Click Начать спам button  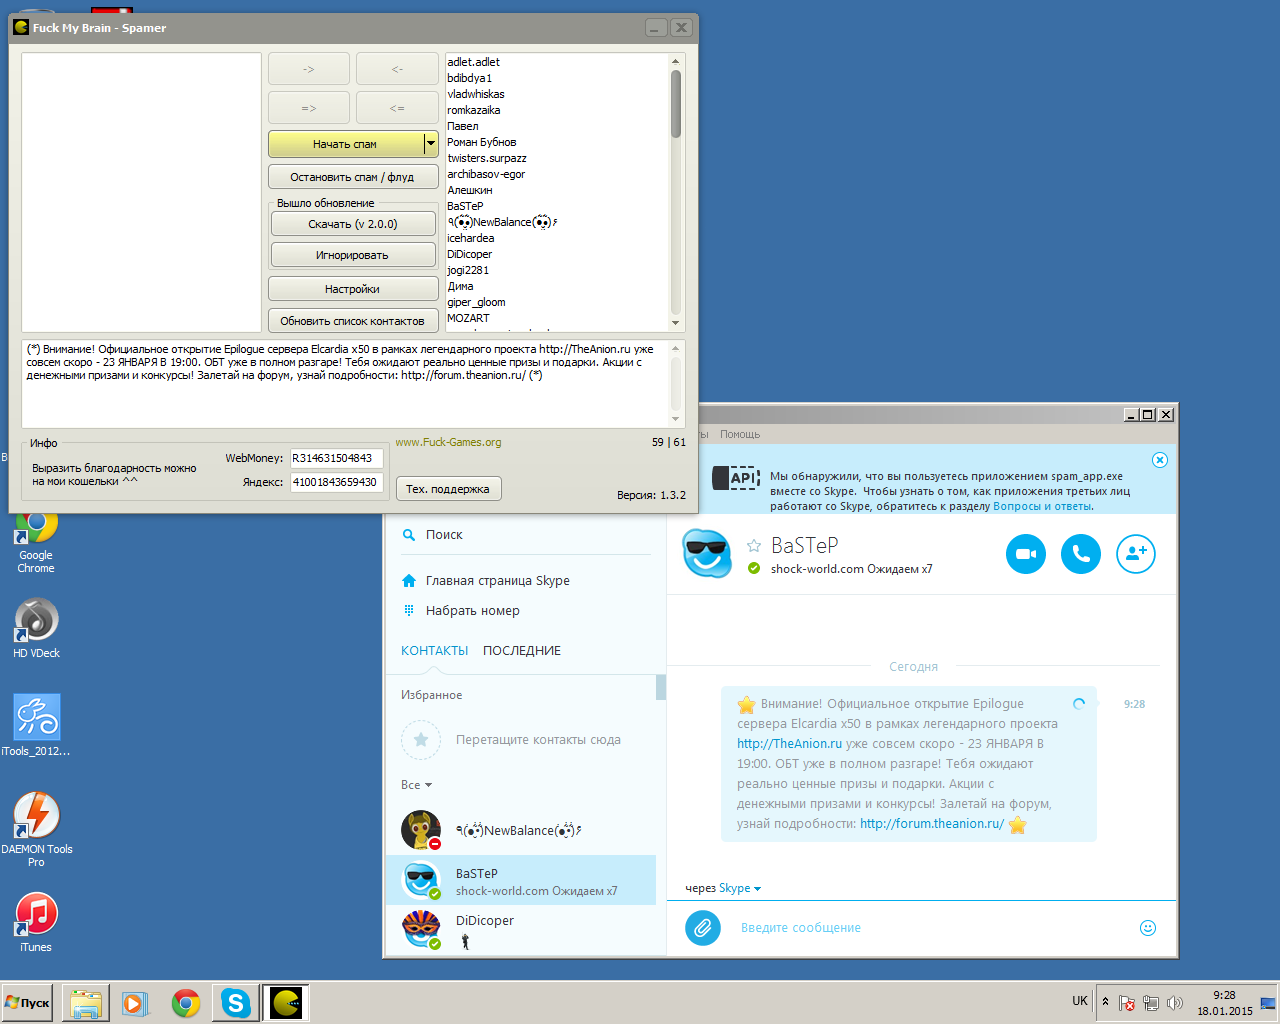tap(346, 144)
